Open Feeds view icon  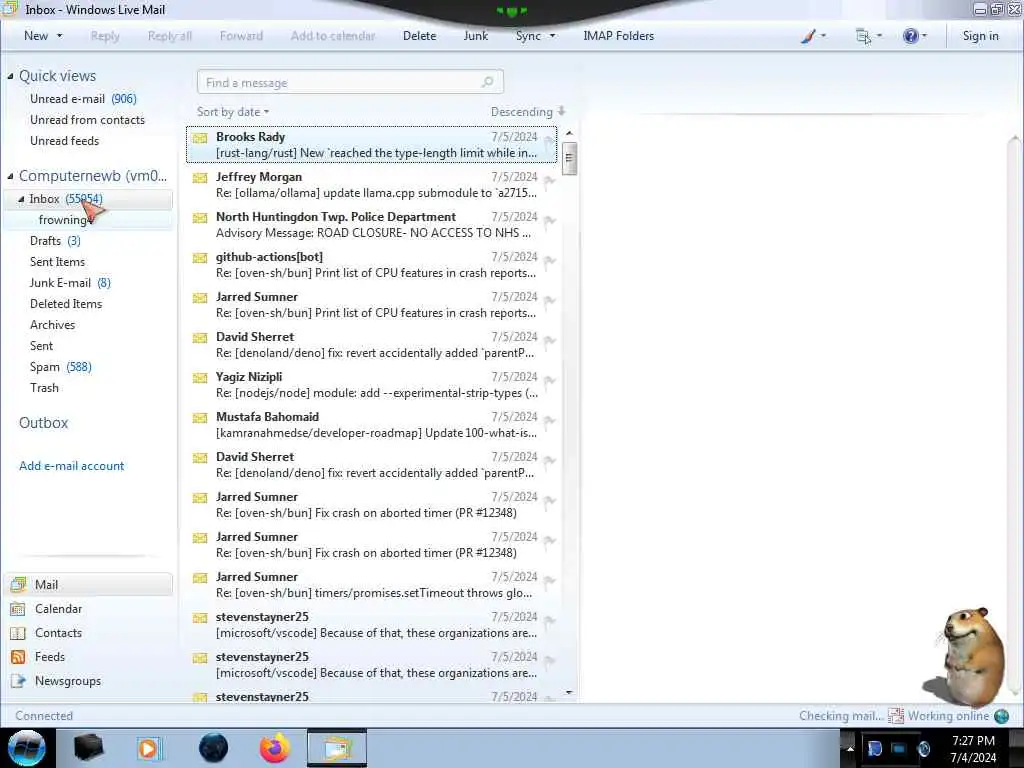(18, 657)
